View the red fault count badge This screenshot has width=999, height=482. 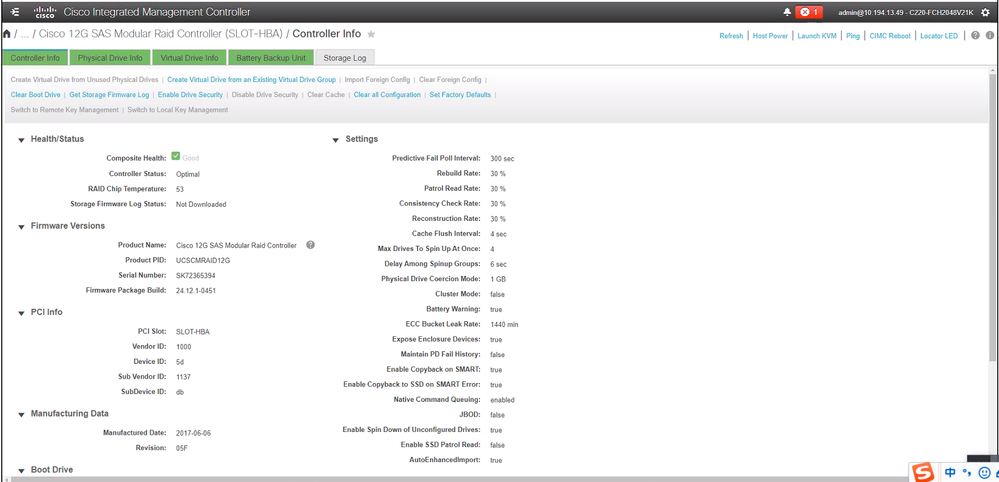809,12
